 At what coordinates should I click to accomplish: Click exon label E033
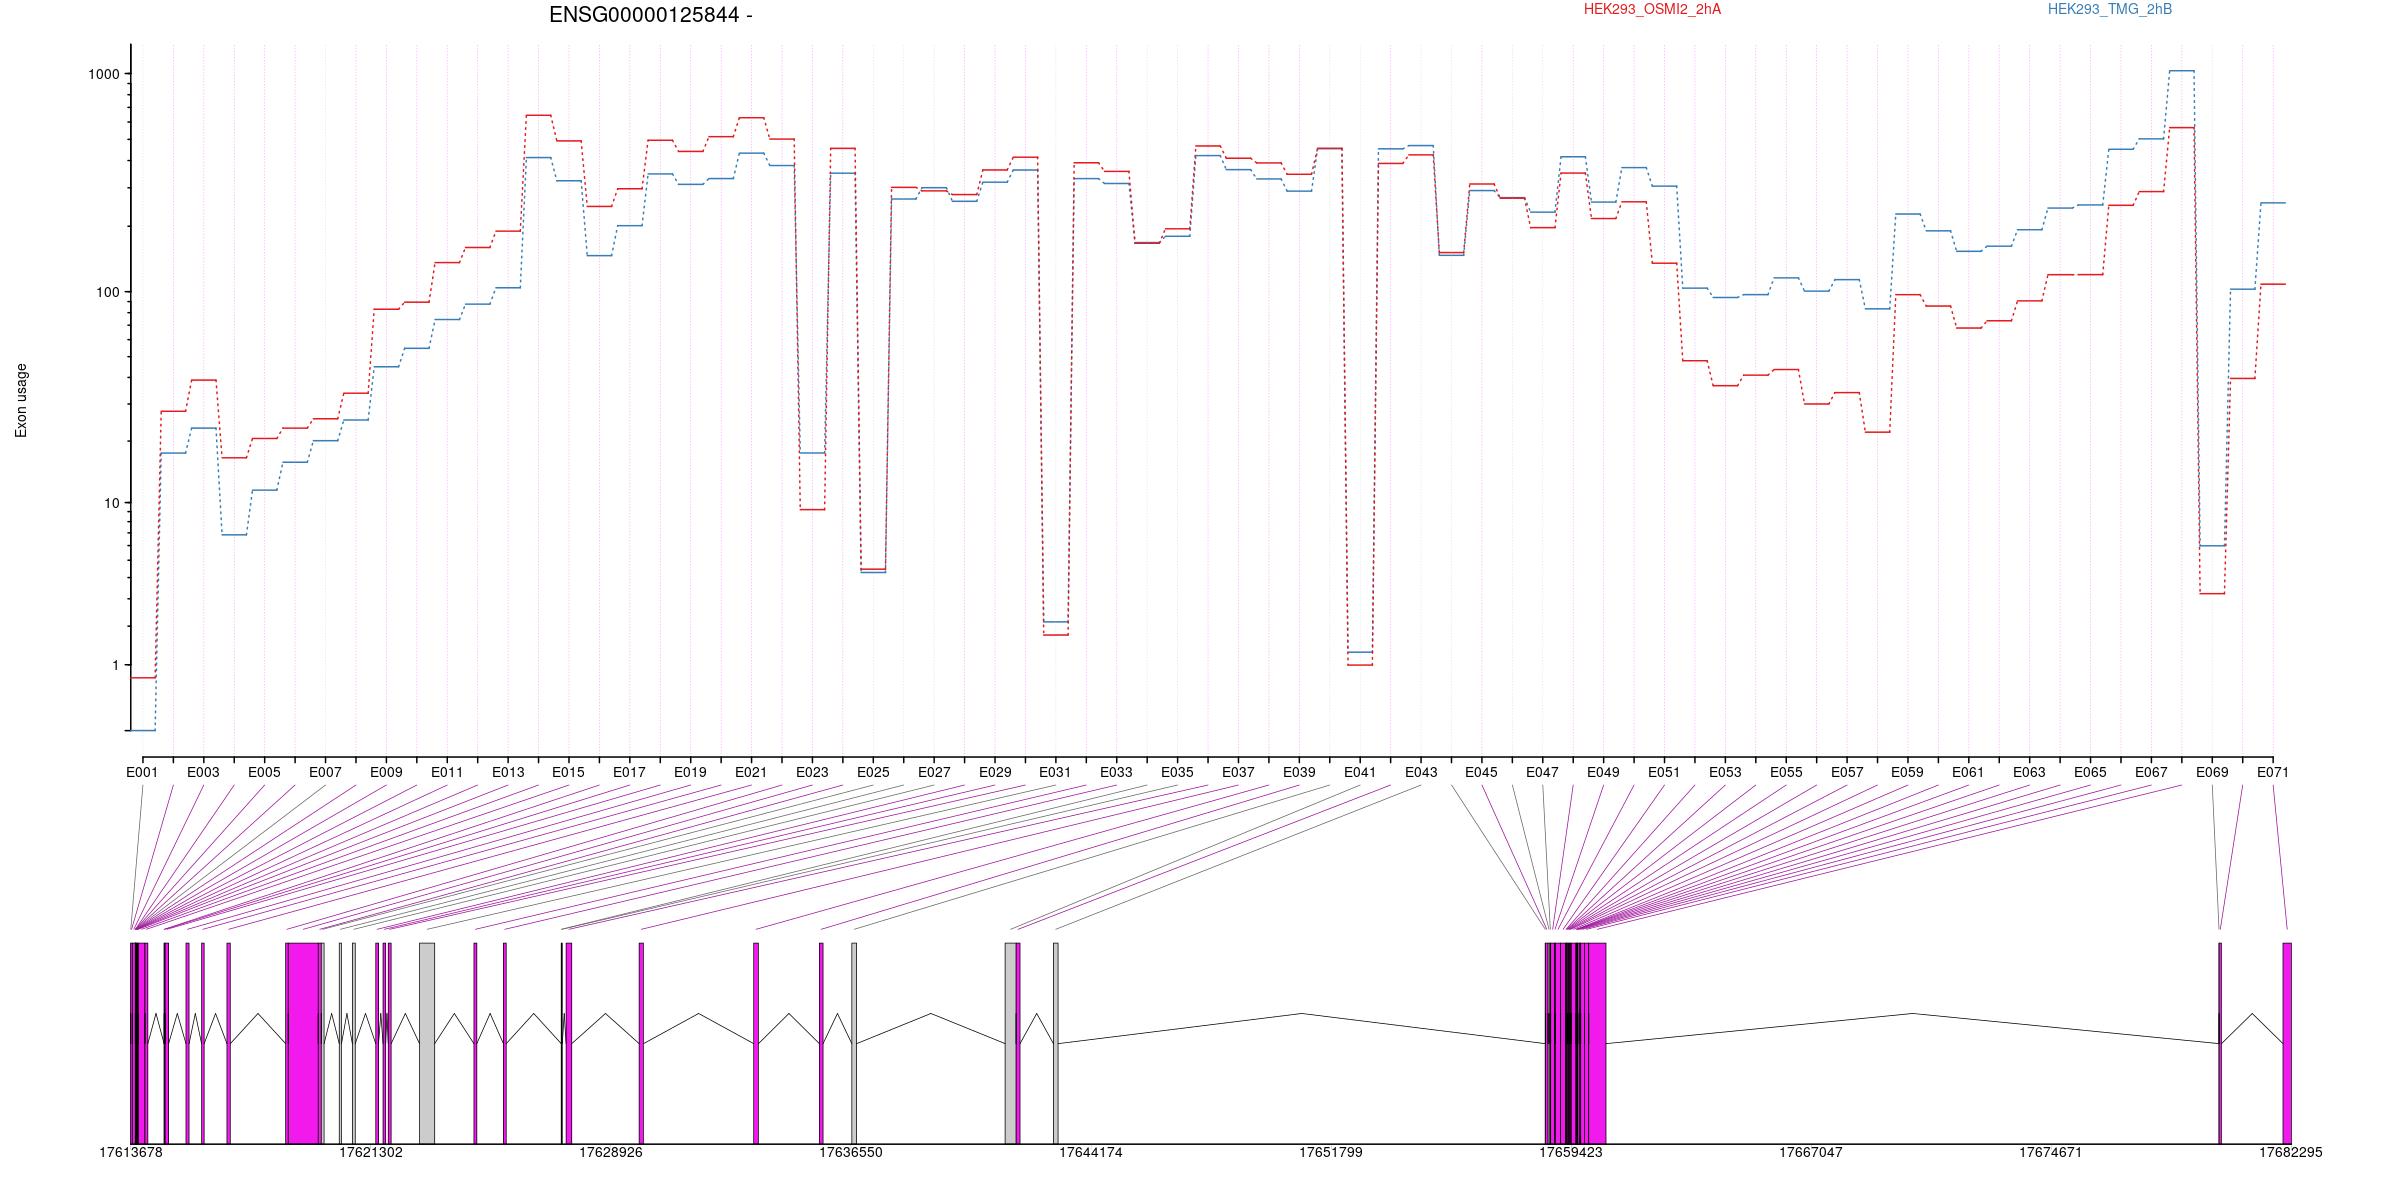(1116, 772)
